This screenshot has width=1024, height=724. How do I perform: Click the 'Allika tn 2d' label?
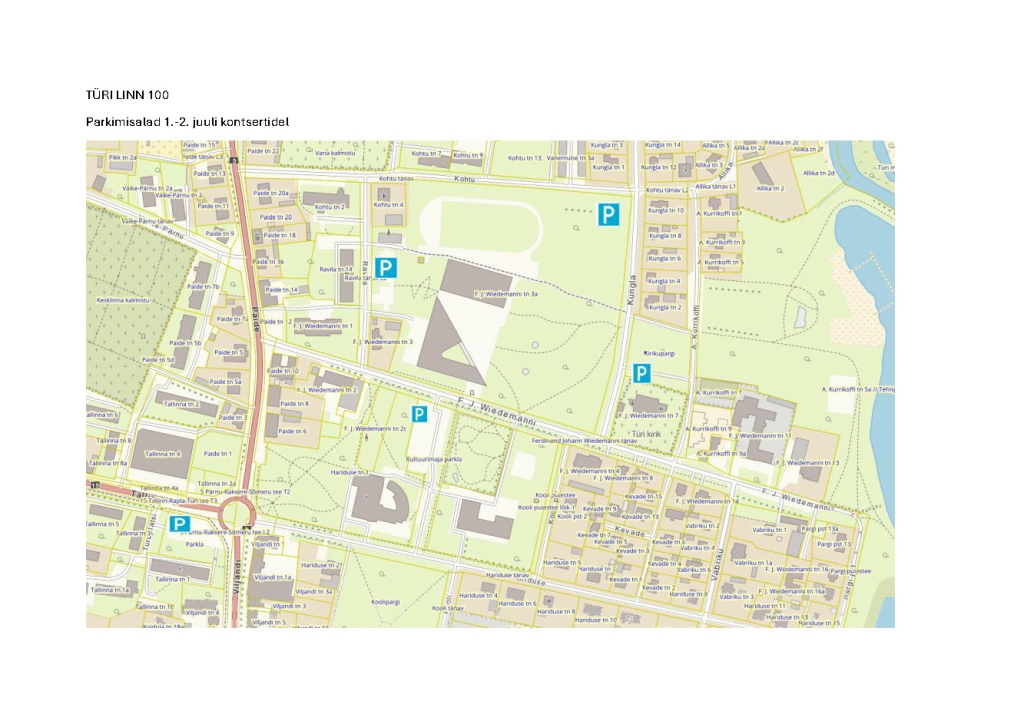[x=819, y=173]
